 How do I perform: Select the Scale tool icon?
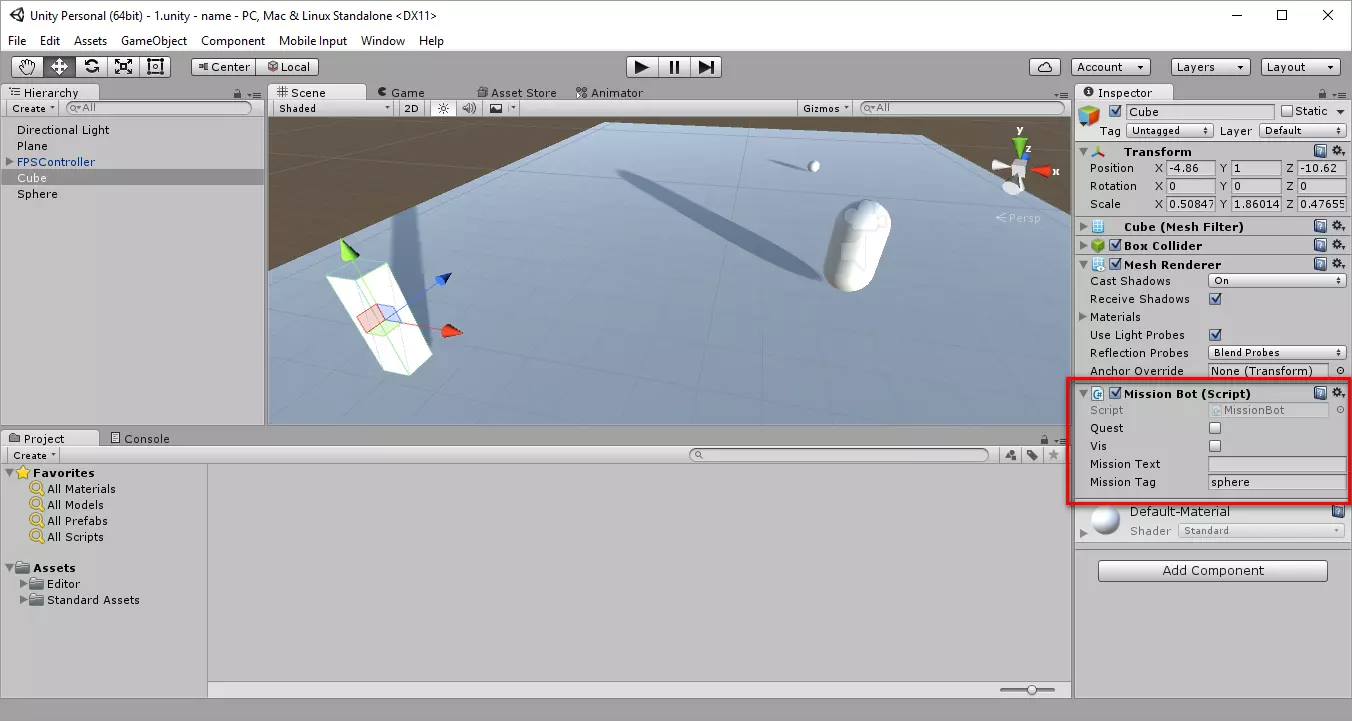click(x=123, y=67)
